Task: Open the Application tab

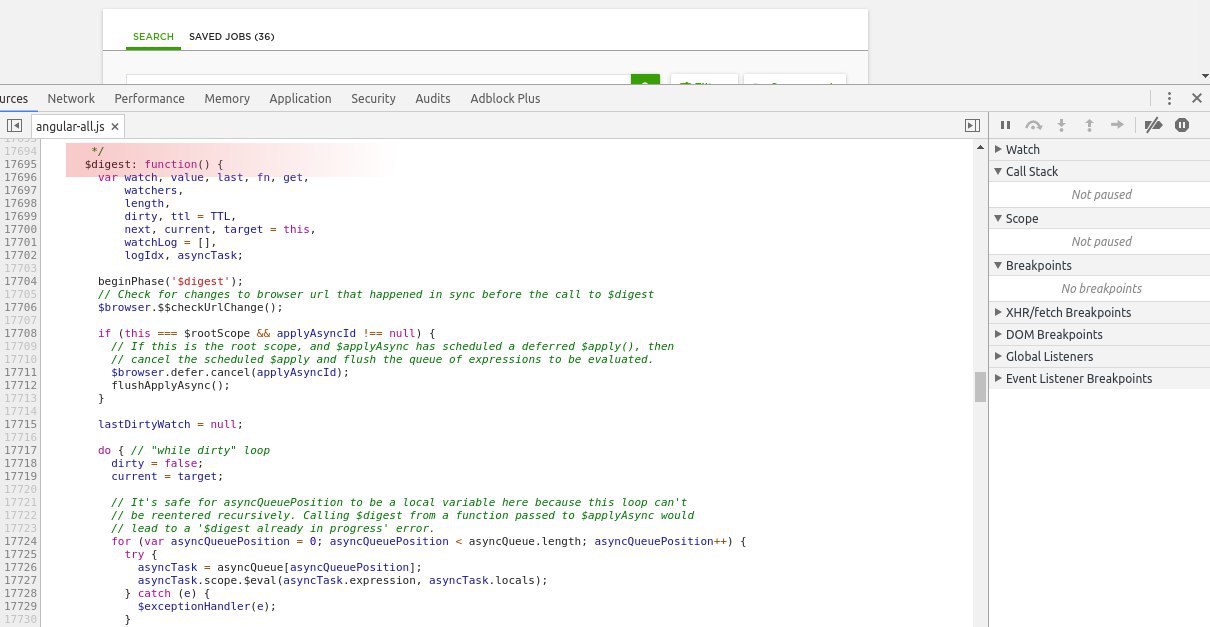Action: pyautogui.click(x=300, y=98)
